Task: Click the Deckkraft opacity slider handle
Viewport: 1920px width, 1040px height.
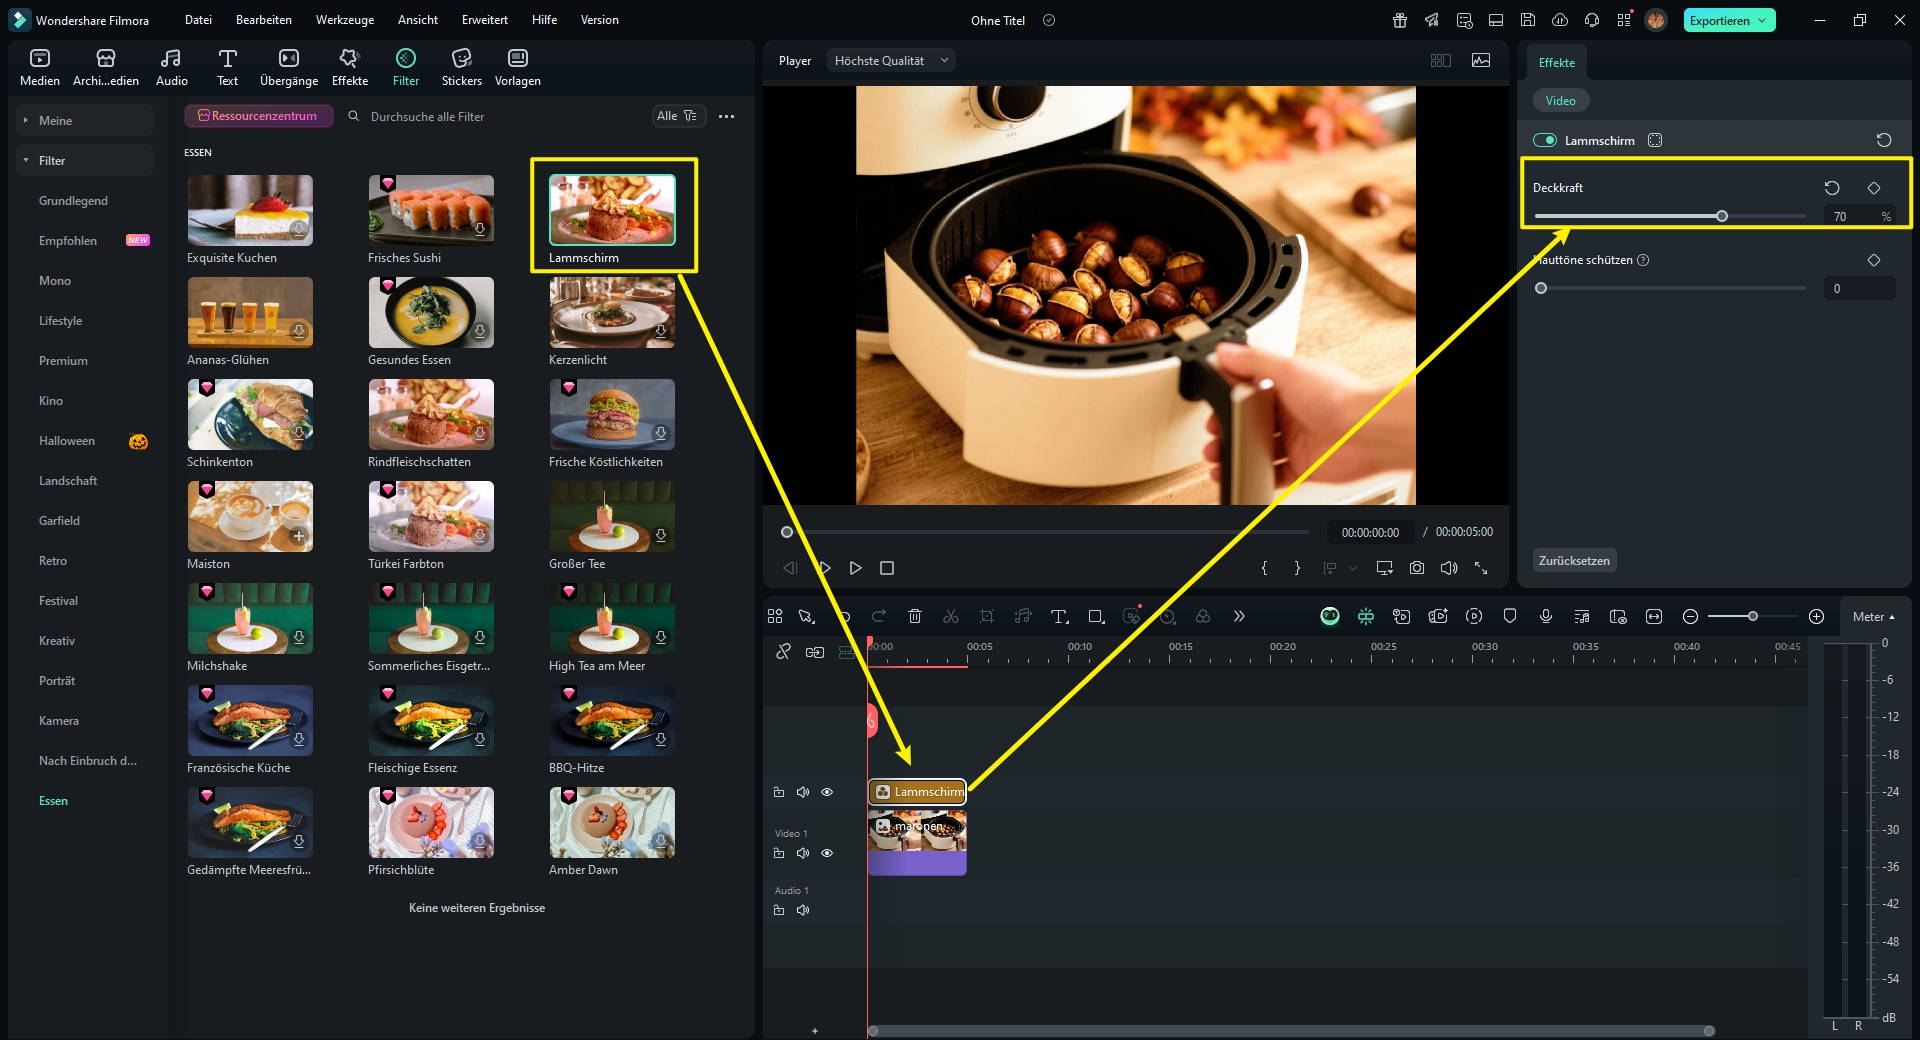Action: [1722, 216]
